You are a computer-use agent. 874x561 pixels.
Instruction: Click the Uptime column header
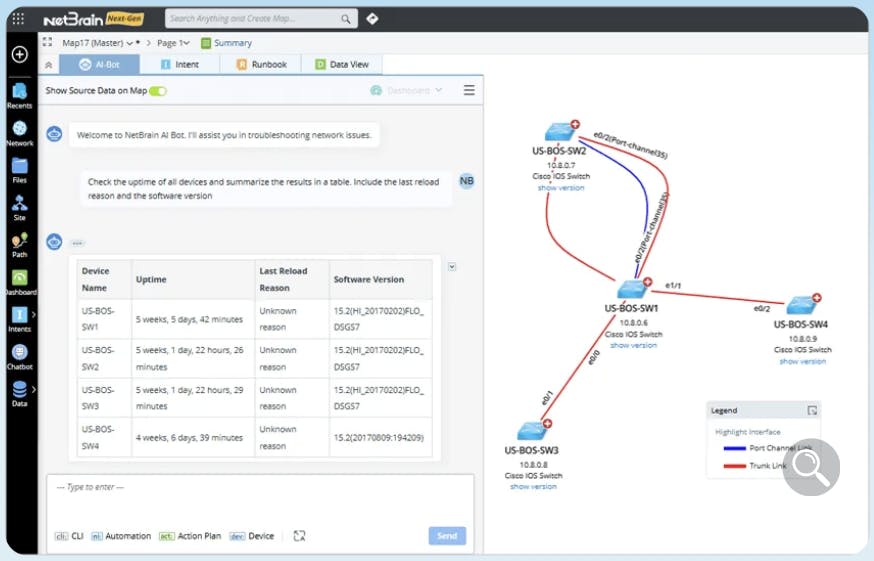pos(193,279)
